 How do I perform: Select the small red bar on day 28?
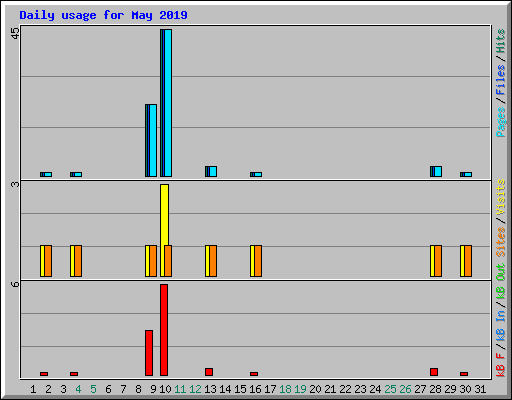[434, 372]
